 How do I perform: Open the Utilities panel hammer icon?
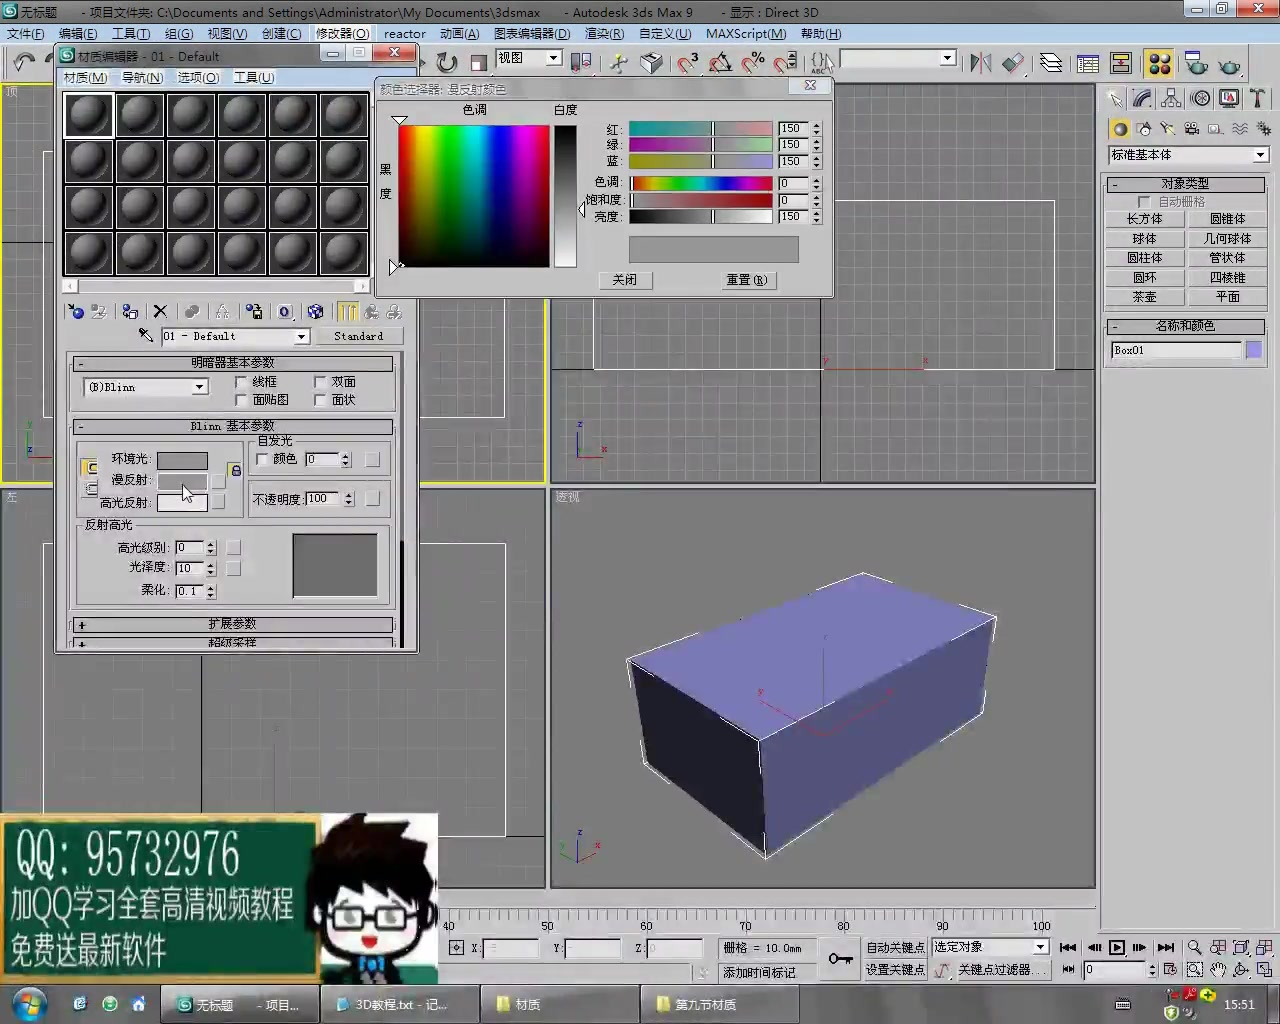(1257, 100)
